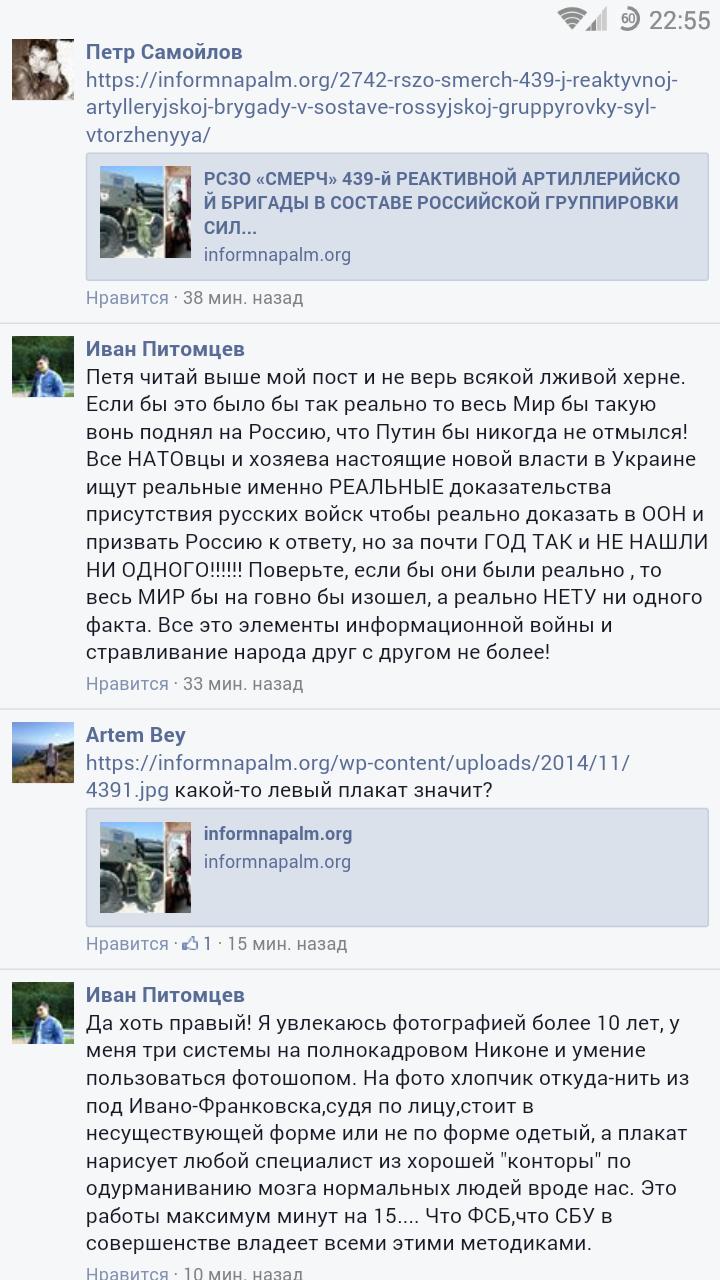Tap the Wi-Fi status bar icon

coord(572,19)
